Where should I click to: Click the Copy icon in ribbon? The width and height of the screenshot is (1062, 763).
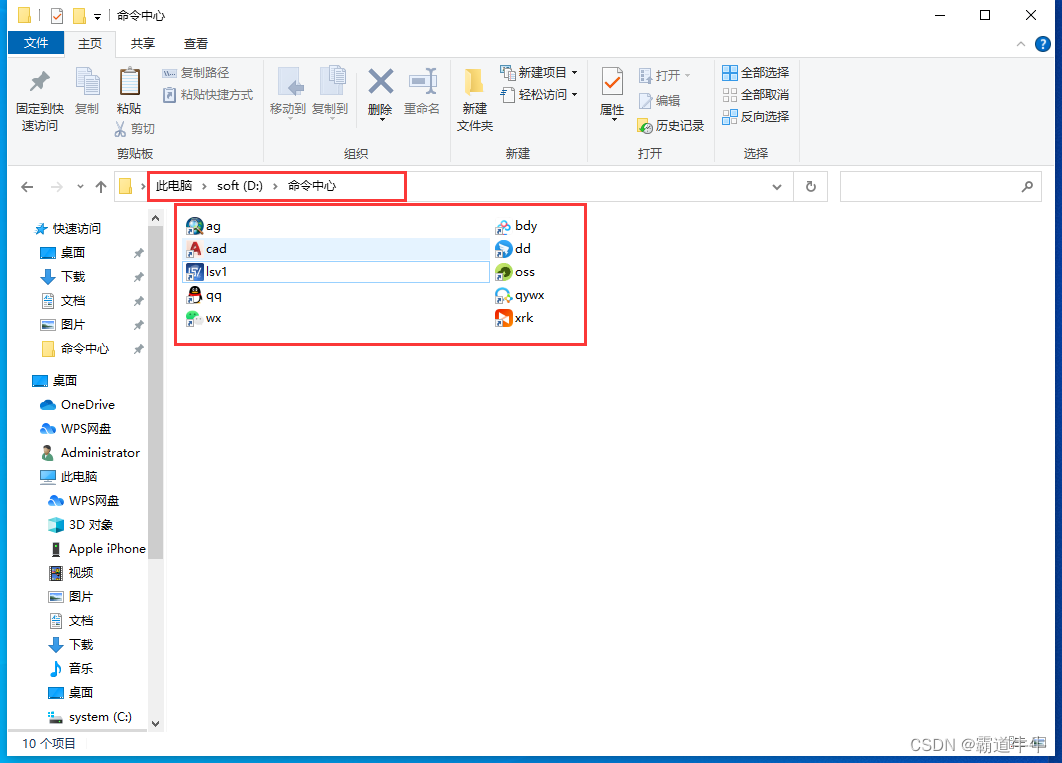[87, 82]
